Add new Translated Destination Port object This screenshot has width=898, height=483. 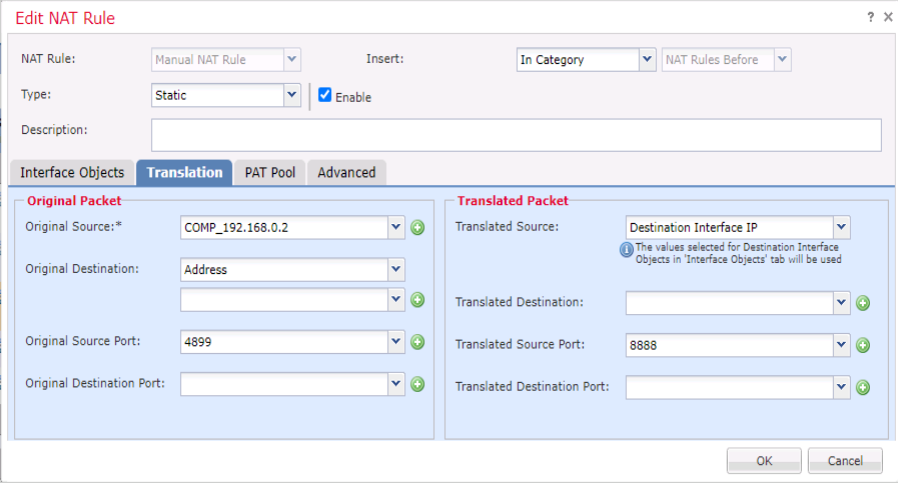(862, 388)
